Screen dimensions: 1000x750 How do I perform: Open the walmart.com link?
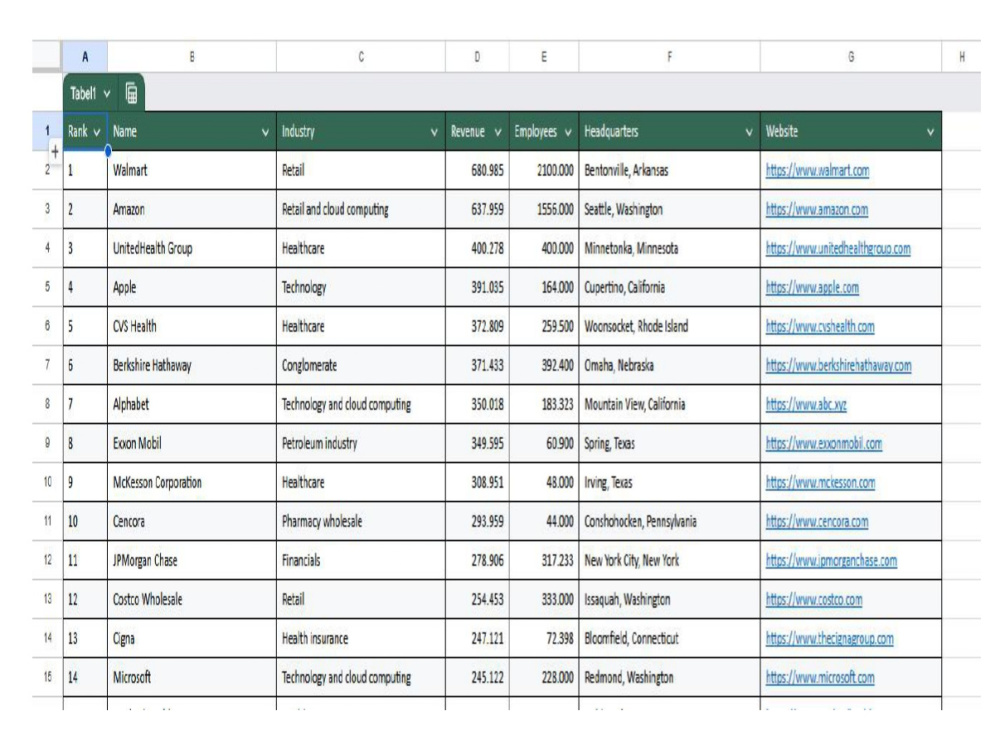817,170
